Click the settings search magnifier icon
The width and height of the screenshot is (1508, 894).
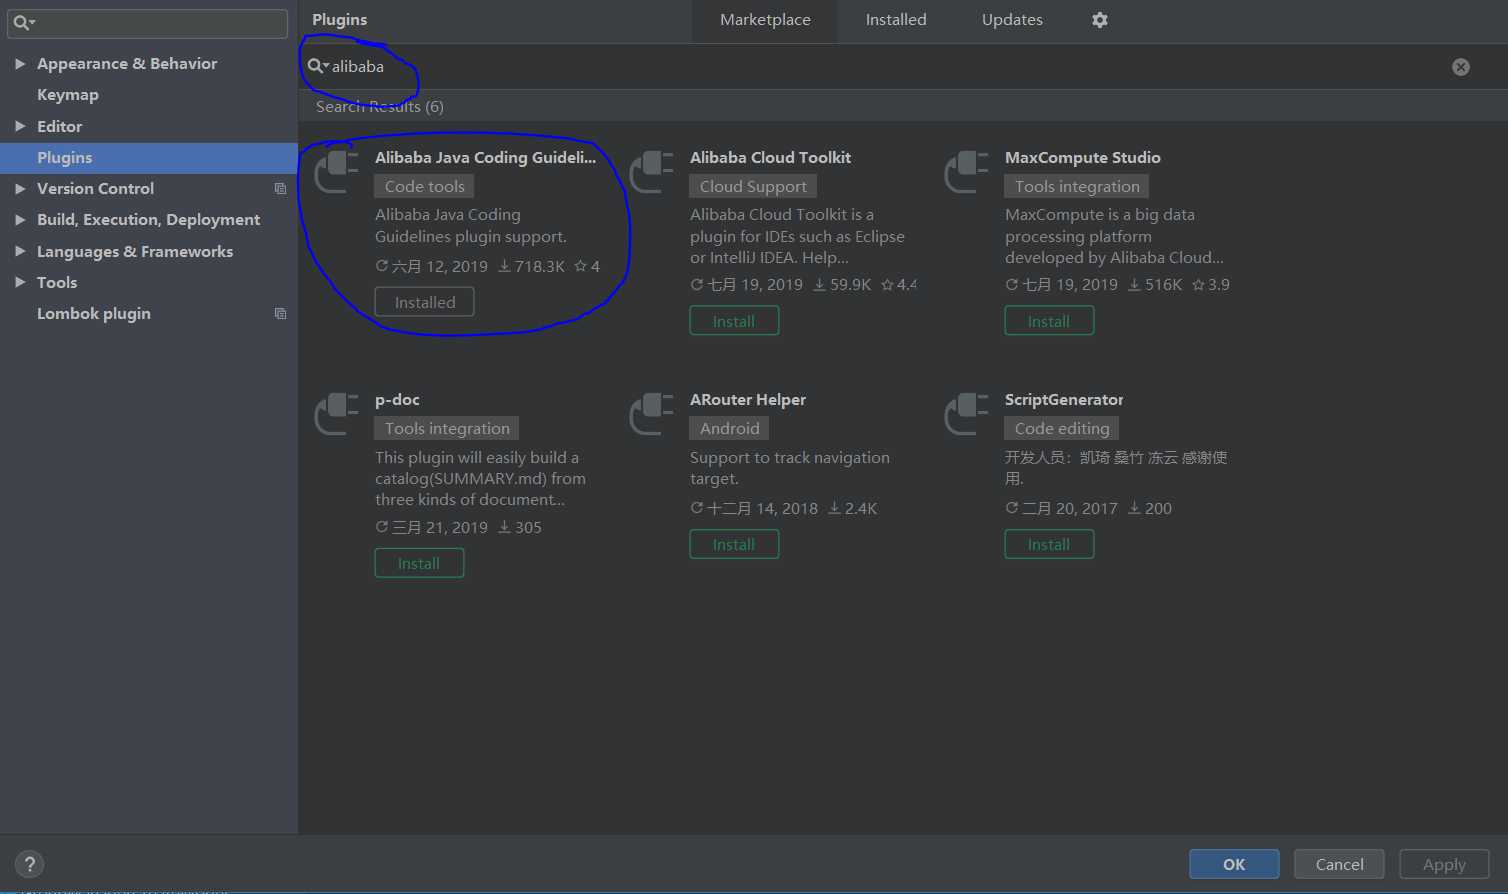pyautogui.click(x=24, y=22)
